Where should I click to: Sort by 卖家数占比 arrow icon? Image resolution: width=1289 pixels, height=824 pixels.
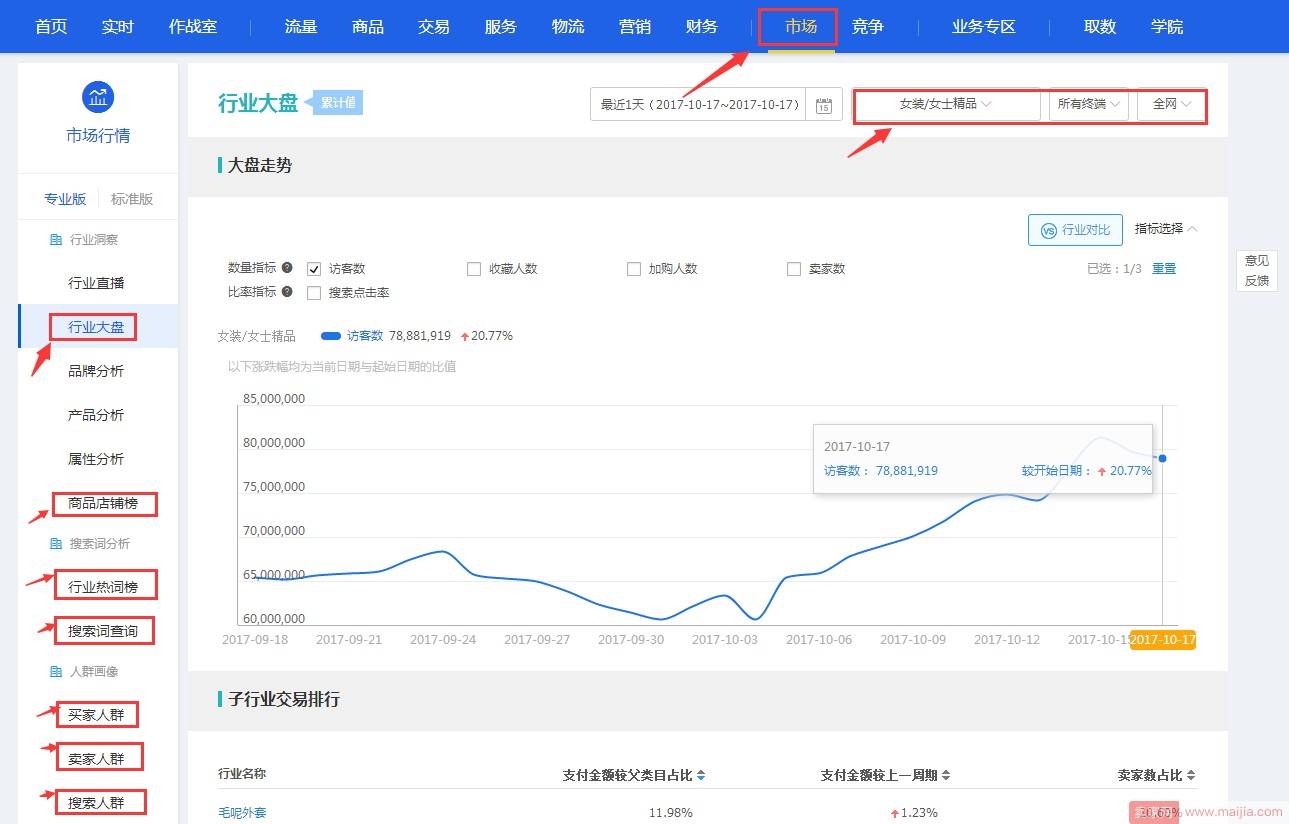tap(1191, 775)
